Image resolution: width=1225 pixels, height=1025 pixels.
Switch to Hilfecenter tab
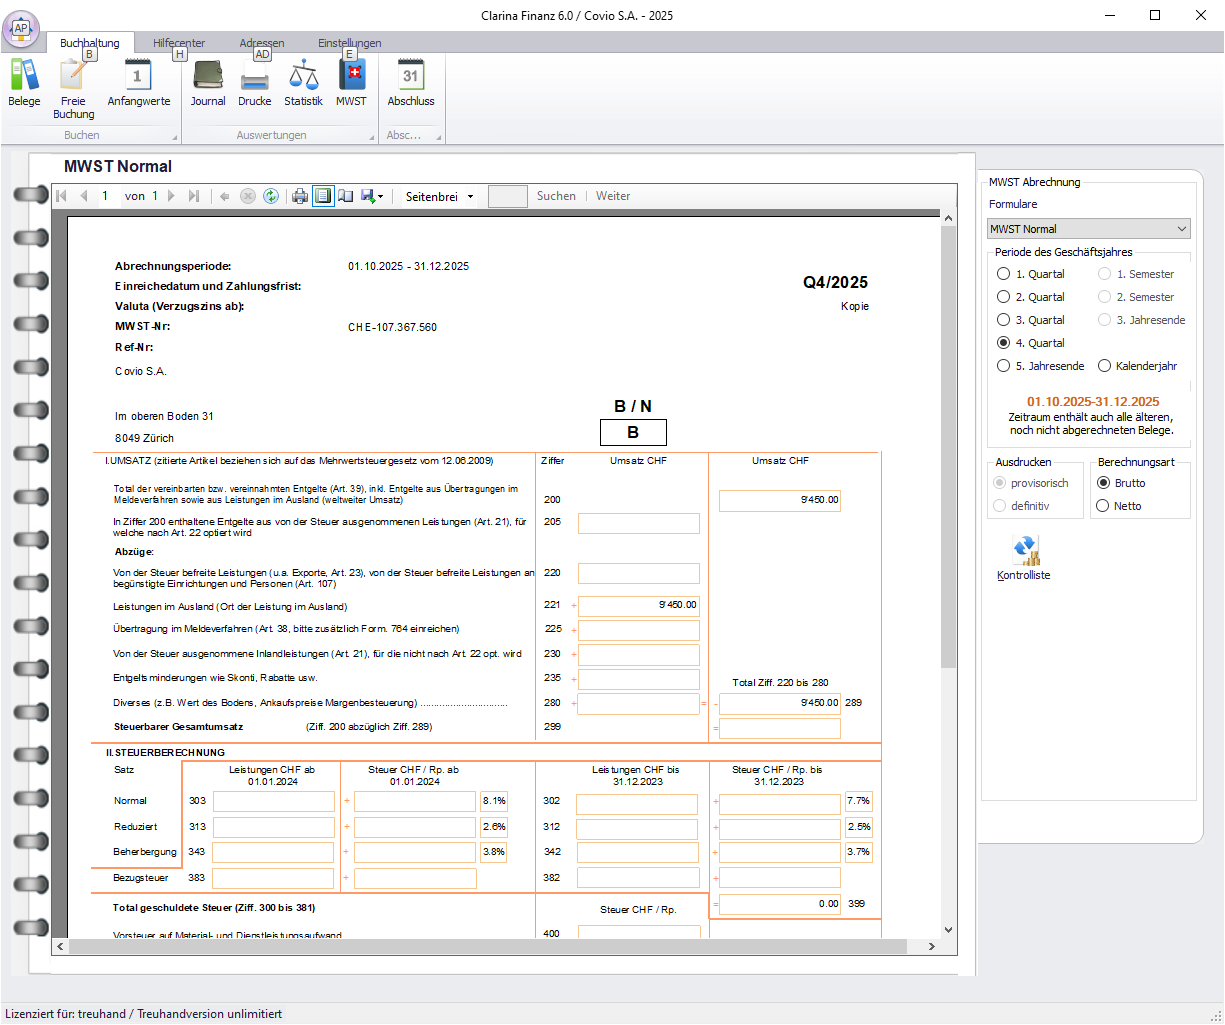coord(179,43)
